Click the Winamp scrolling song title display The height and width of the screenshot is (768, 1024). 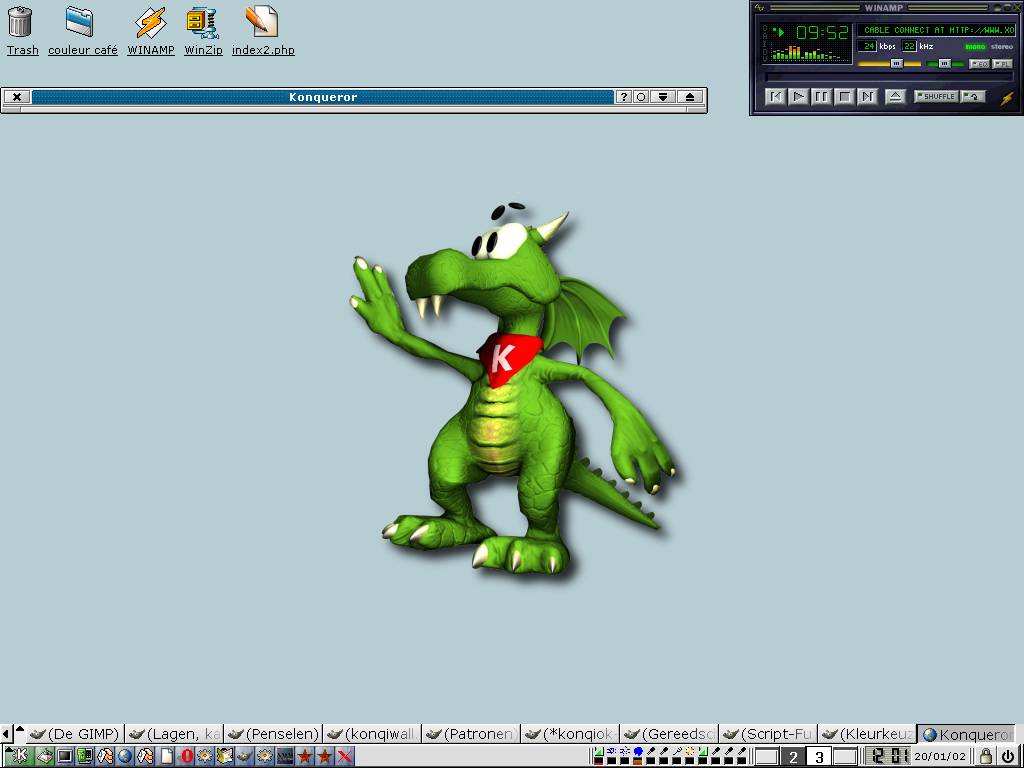936,30
